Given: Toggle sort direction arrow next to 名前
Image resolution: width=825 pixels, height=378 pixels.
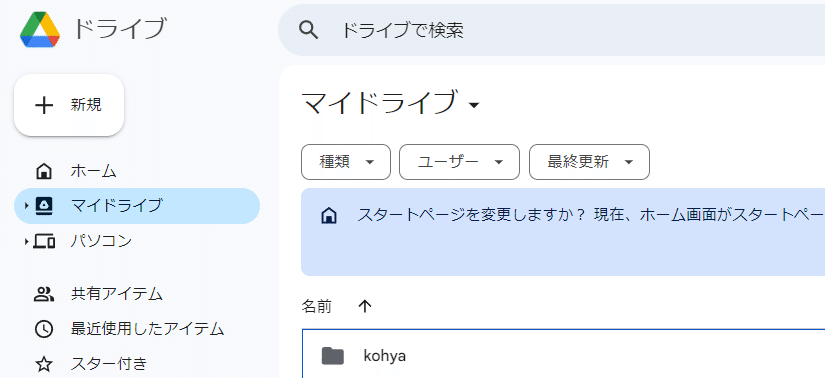Looking at the screenshot, I should [x=365, y=306].
